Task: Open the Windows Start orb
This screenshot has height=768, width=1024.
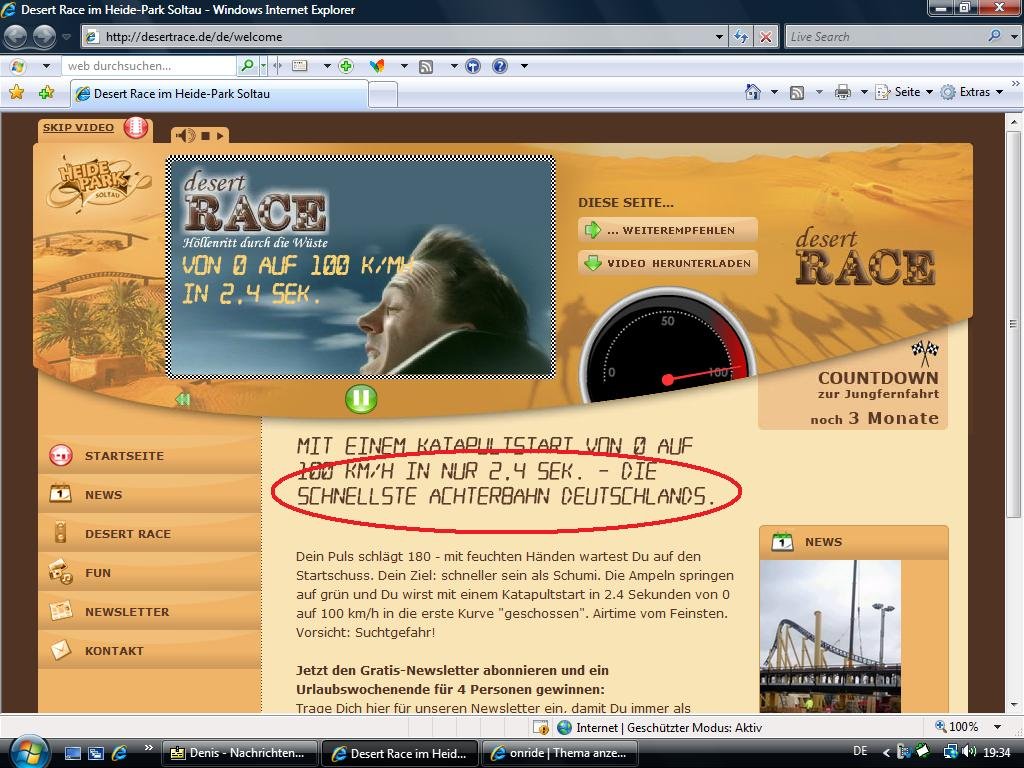Action: 27,752
